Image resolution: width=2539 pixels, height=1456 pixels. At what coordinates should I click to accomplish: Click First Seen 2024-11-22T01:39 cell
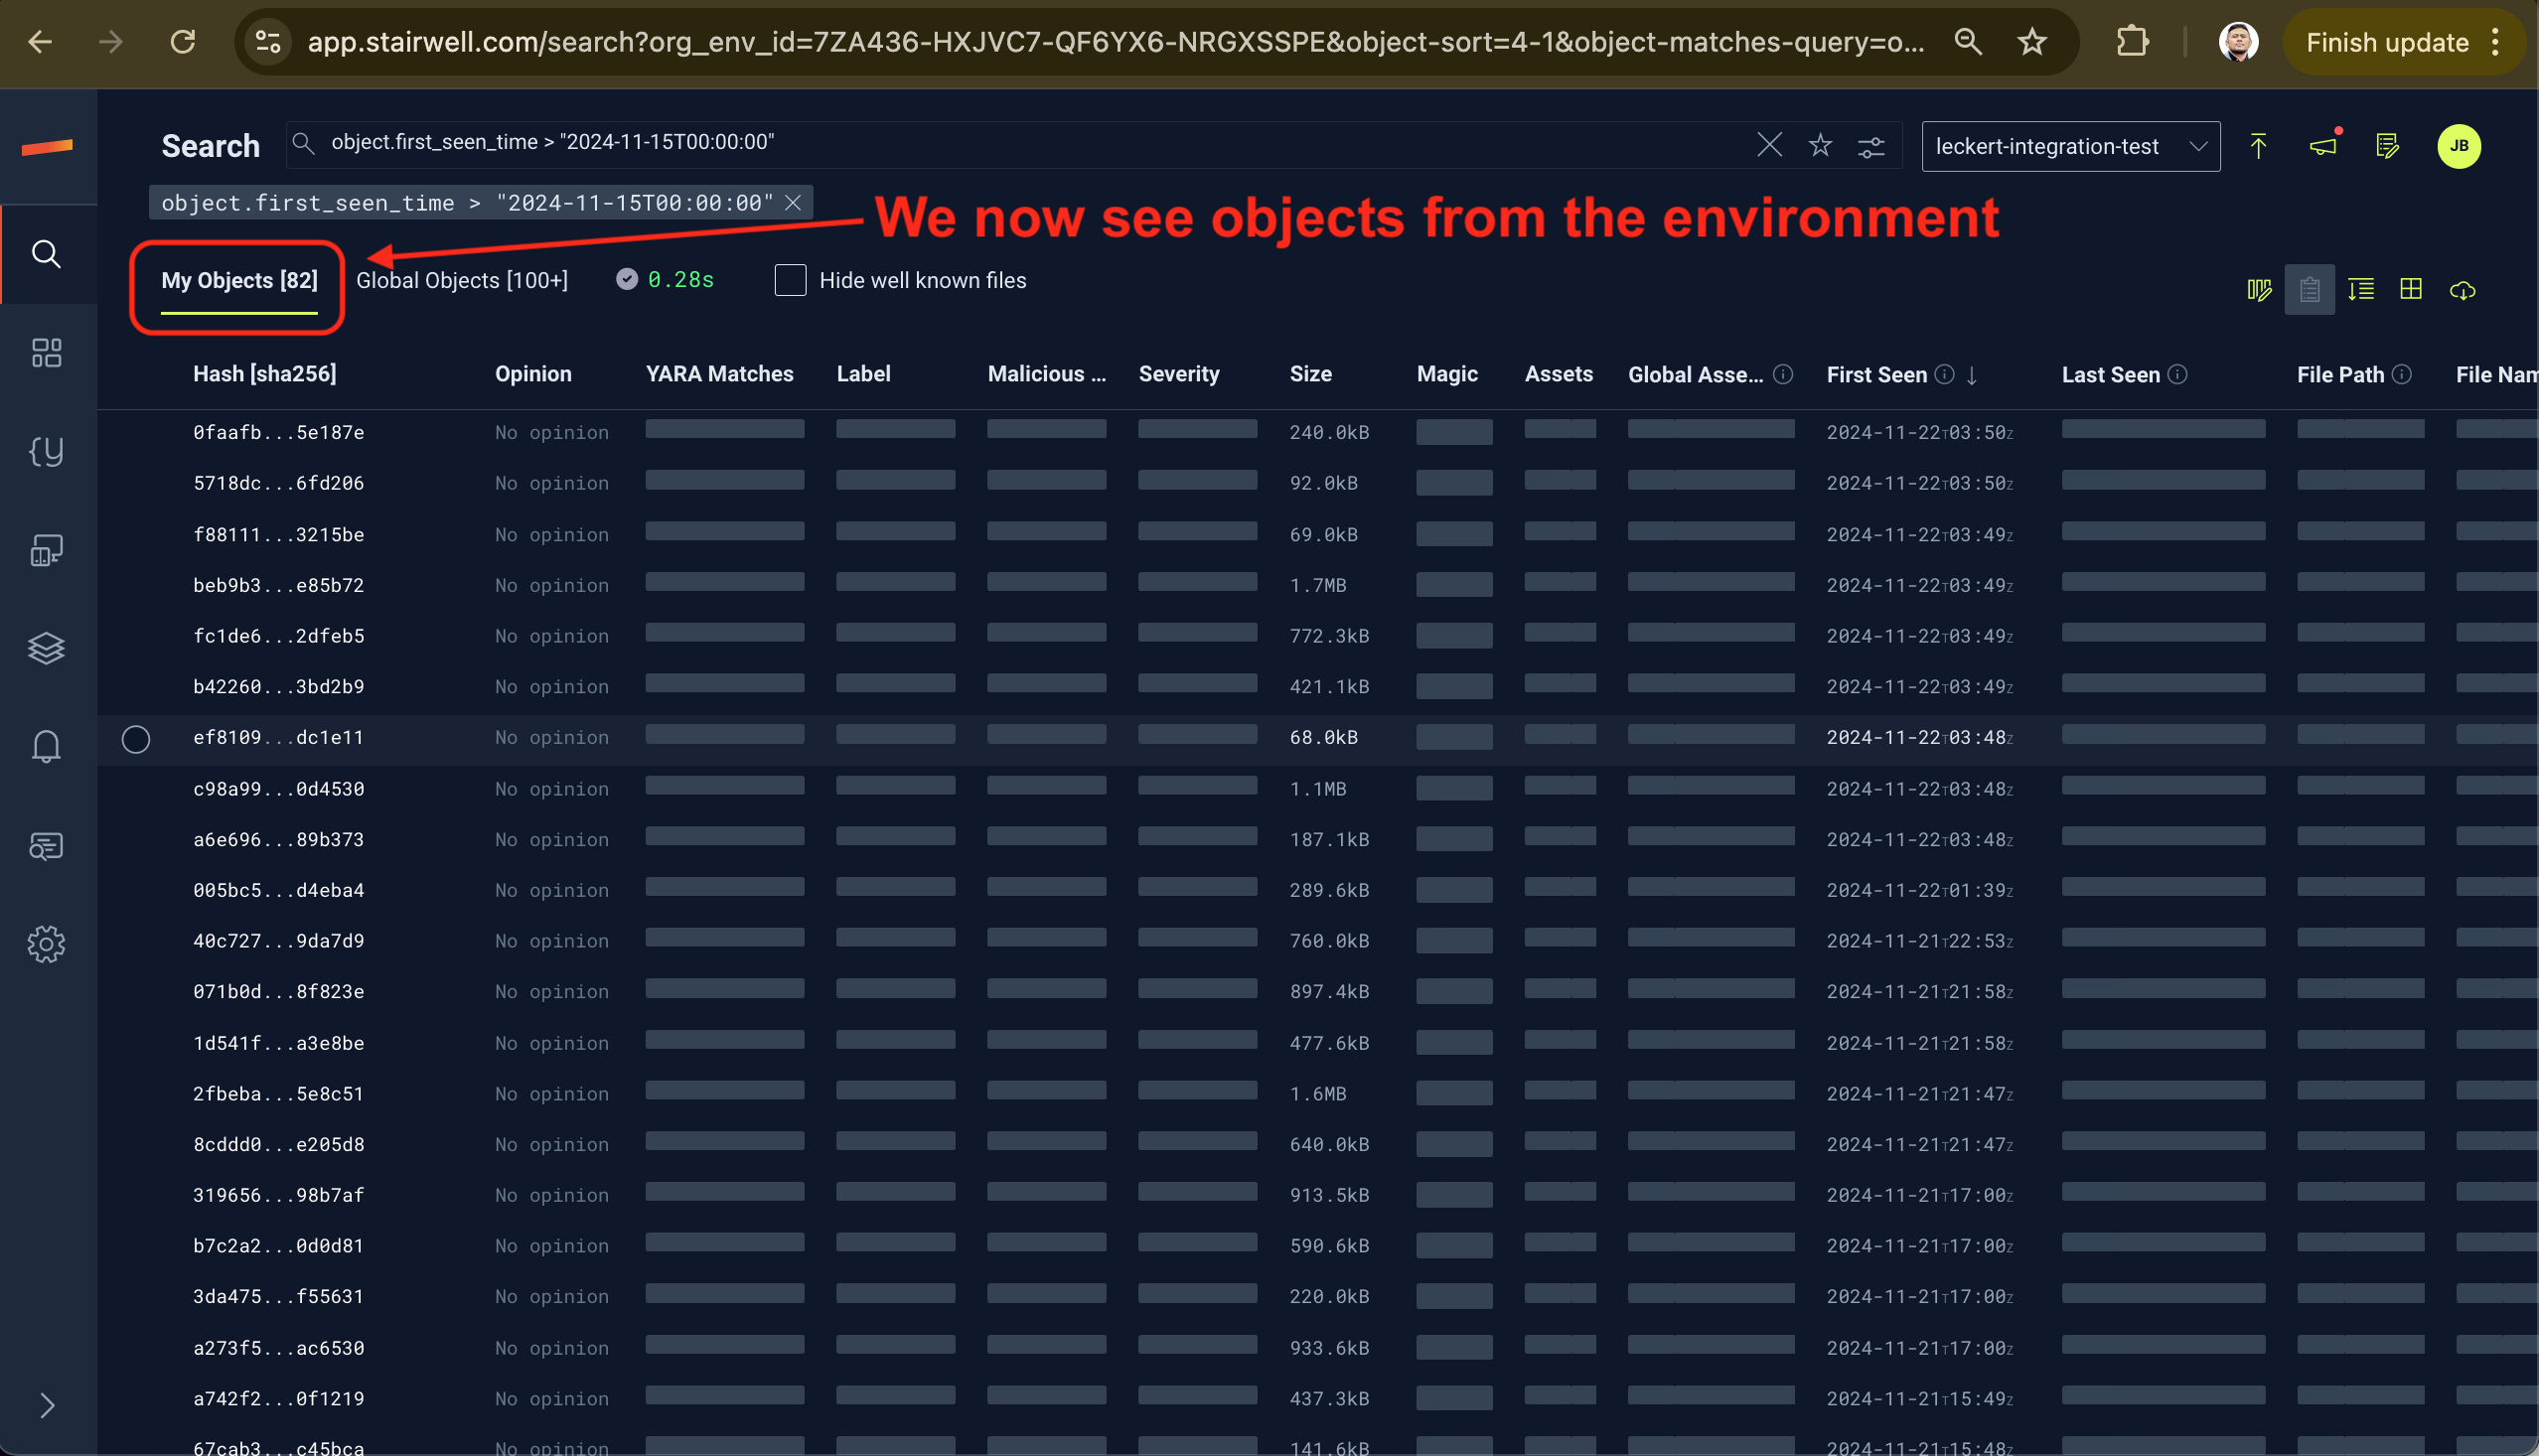[1919, 891]
